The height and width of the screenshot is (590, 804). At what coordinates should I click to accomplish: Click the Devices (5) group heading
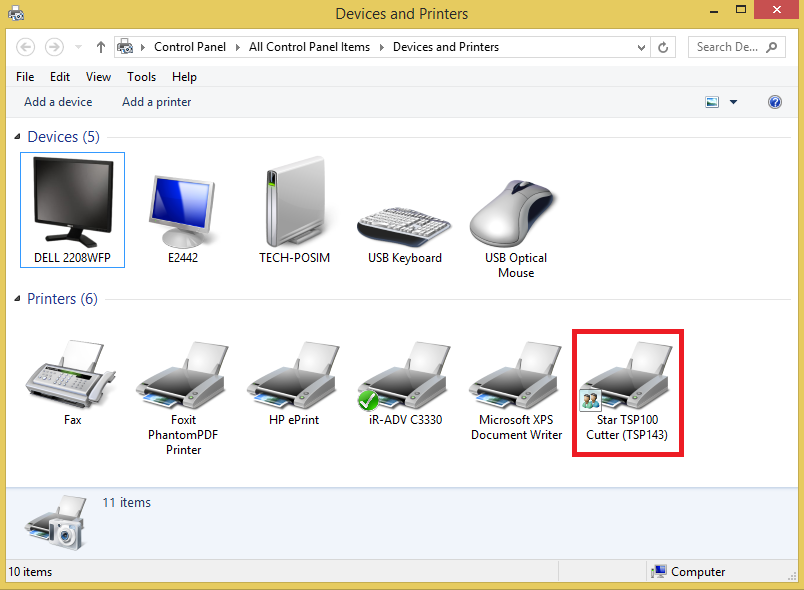64,137
